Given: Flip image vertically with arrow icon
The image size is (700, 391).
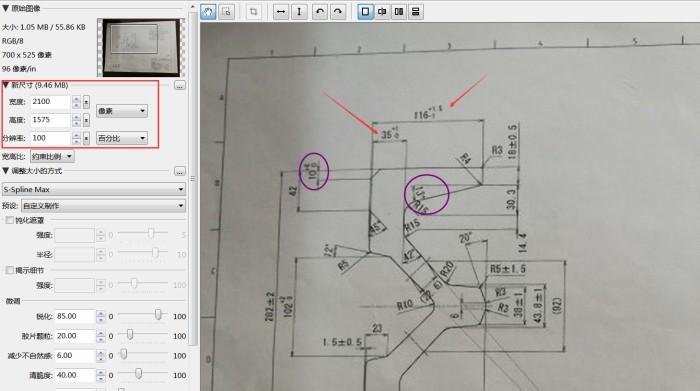Looking at the screenshot, I should 299,12.
